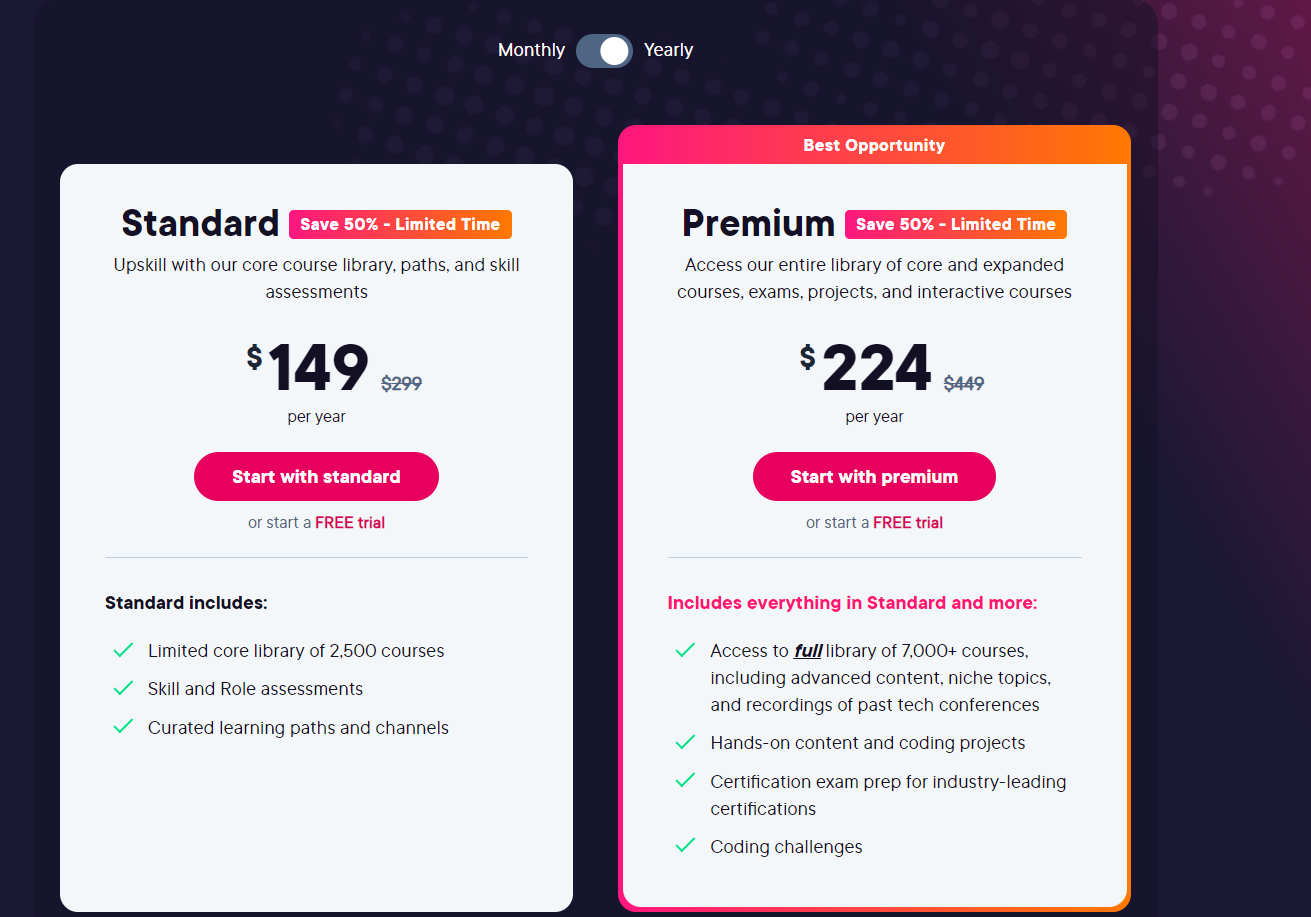Screen dimensions: 1311x917
Task: Click the checkmark beside "Access to full library of 7,000+ courses"
Action: click(x=685, y=649)
